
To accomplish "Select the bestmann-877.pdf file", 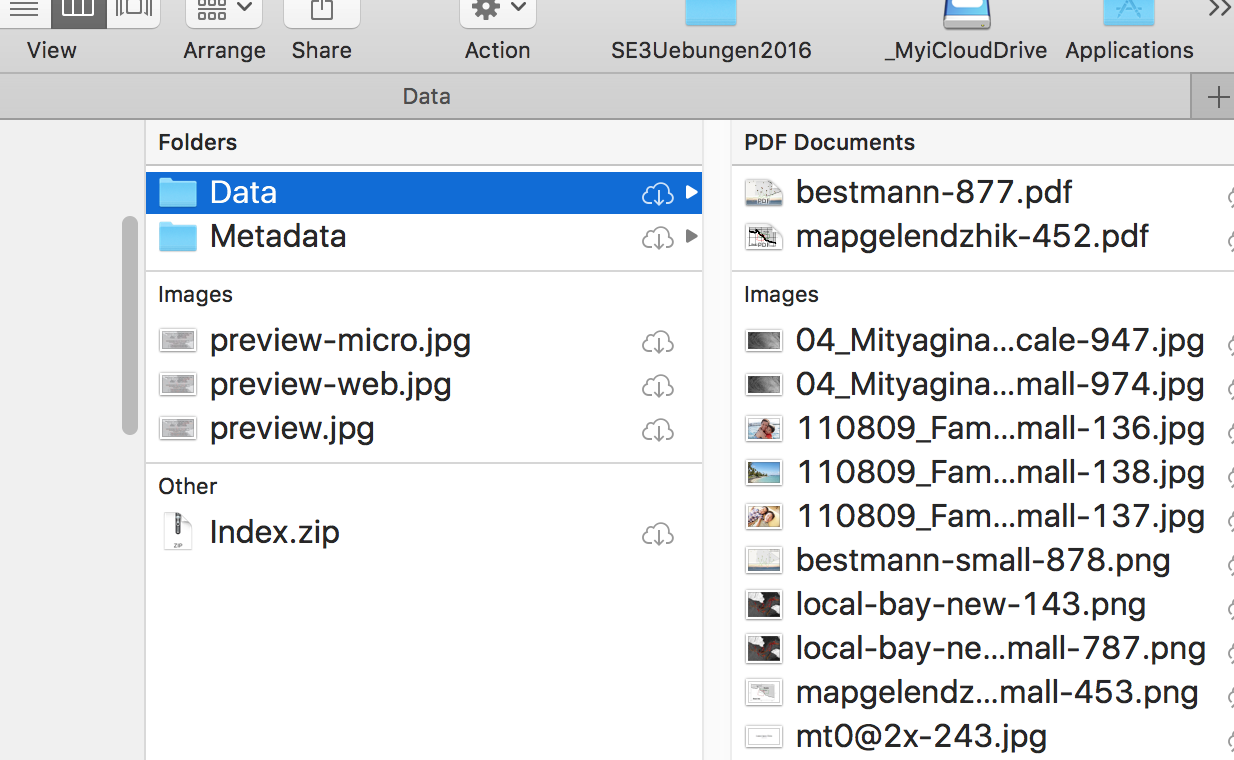I will click(934, 192).
